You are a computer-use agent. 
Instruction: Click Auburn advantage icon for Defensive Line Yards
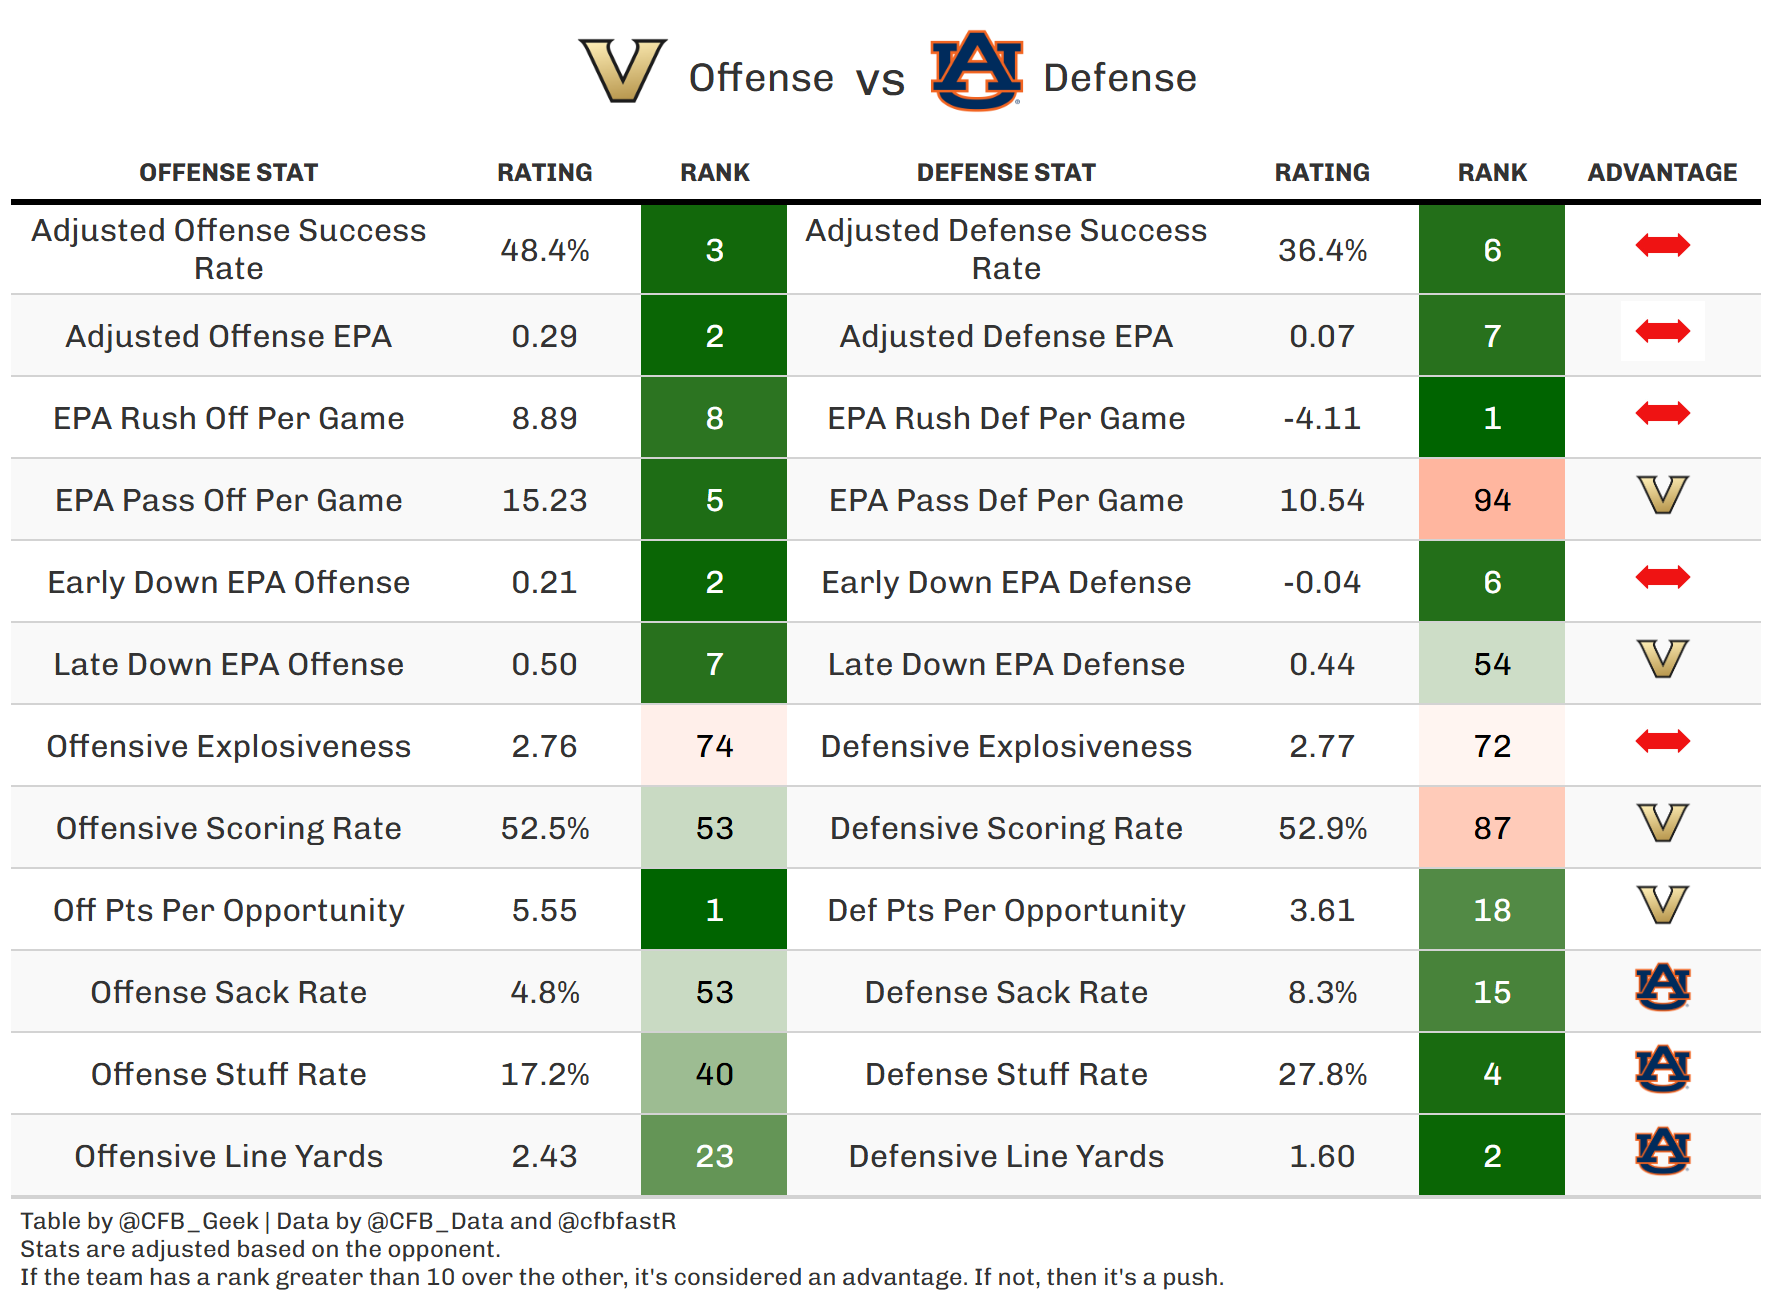pos(1662,1151)
